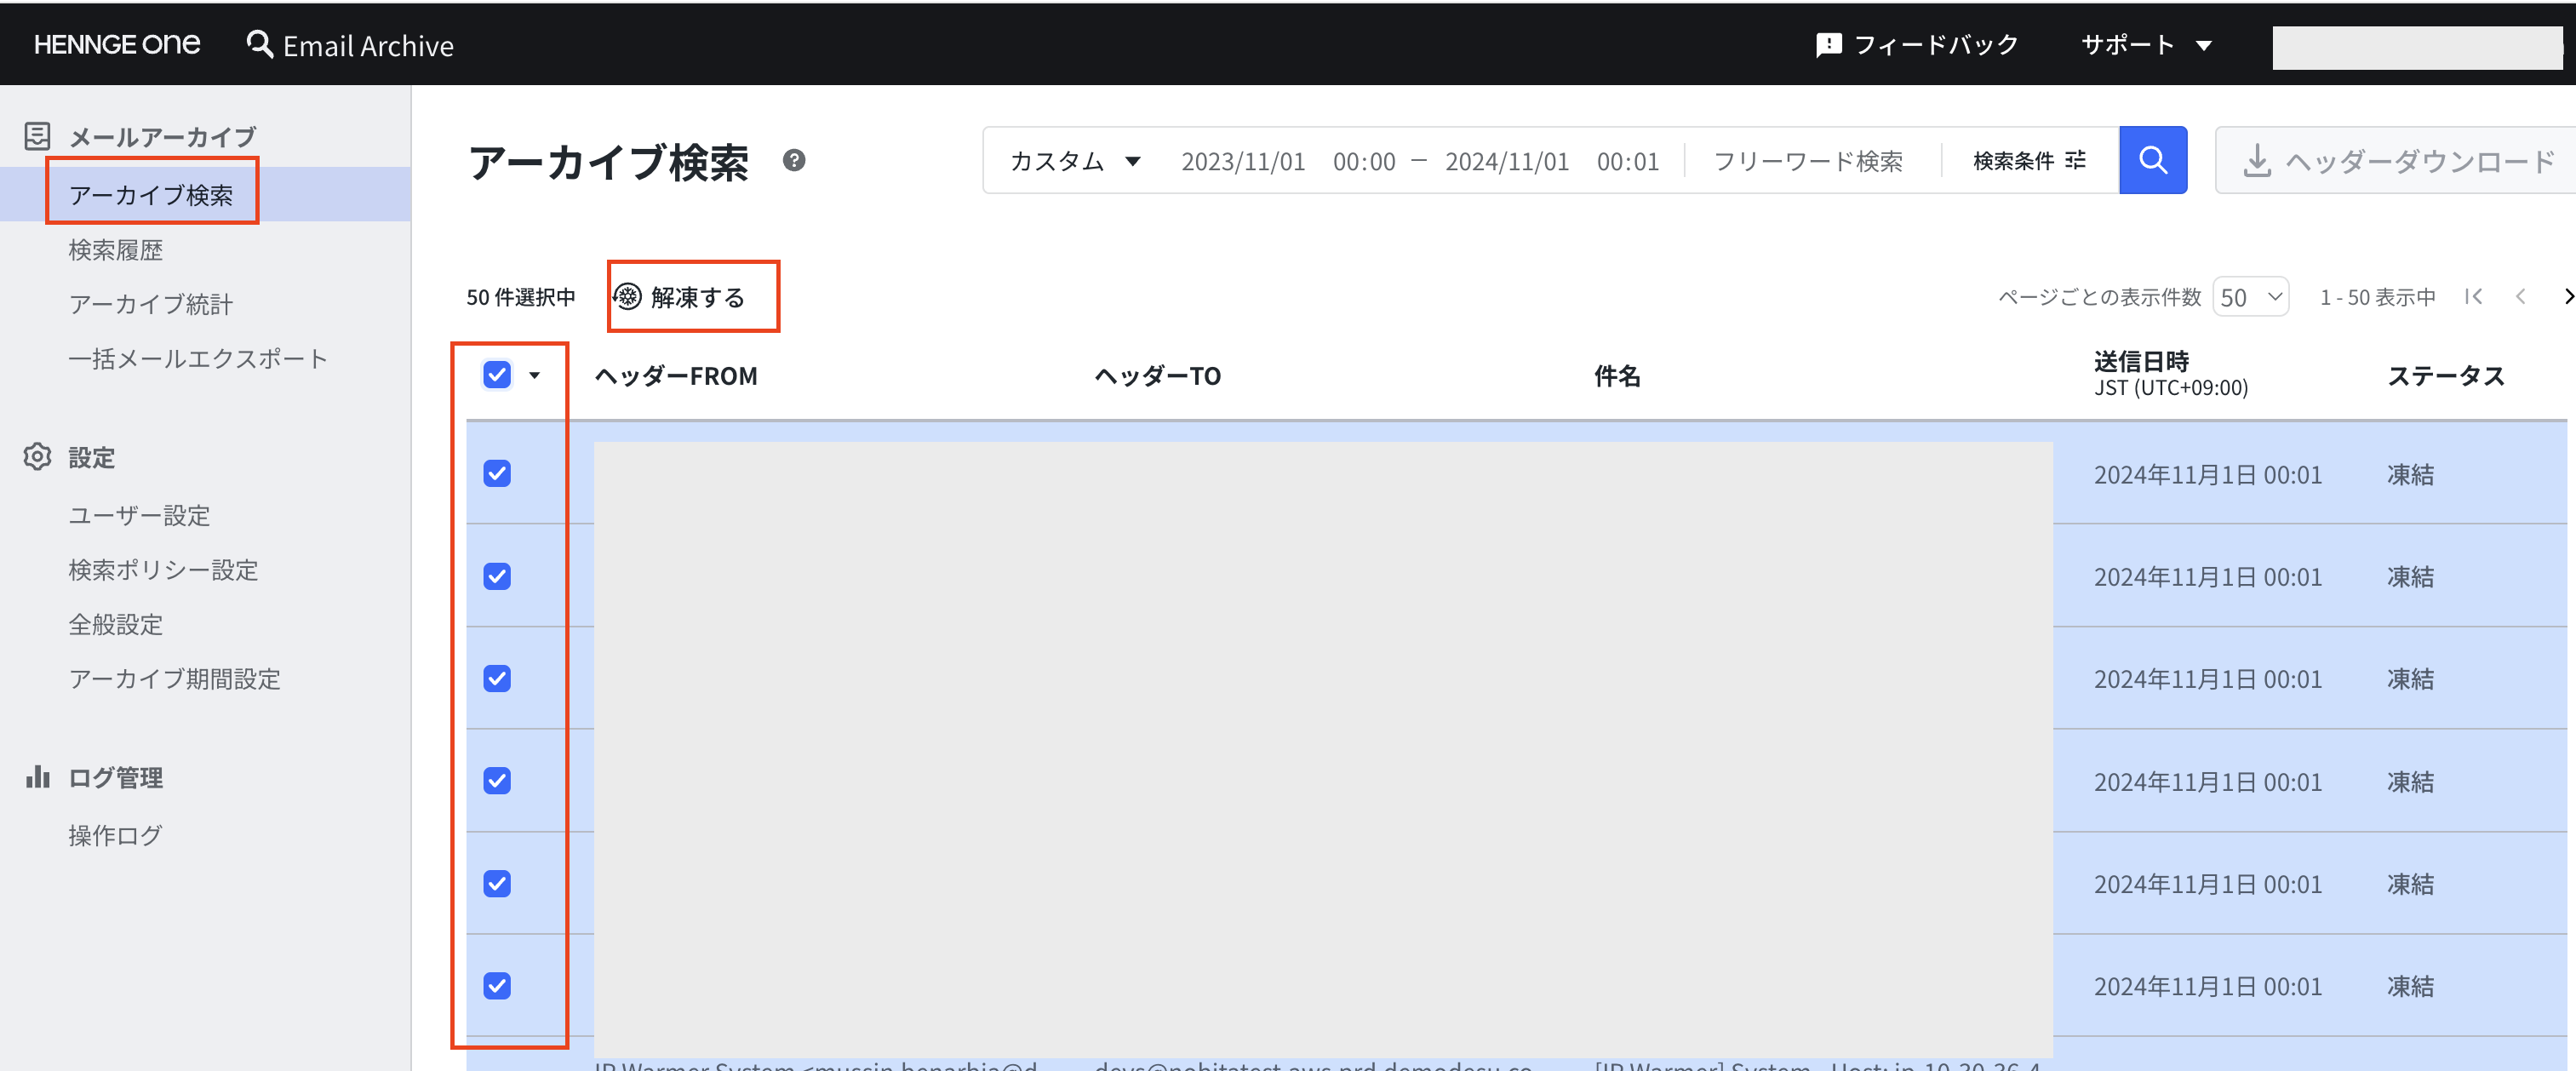This screenshot has width=2576, height=1071.
Task: Click the header download arrow icon
Action: (x=2256, y=161)
